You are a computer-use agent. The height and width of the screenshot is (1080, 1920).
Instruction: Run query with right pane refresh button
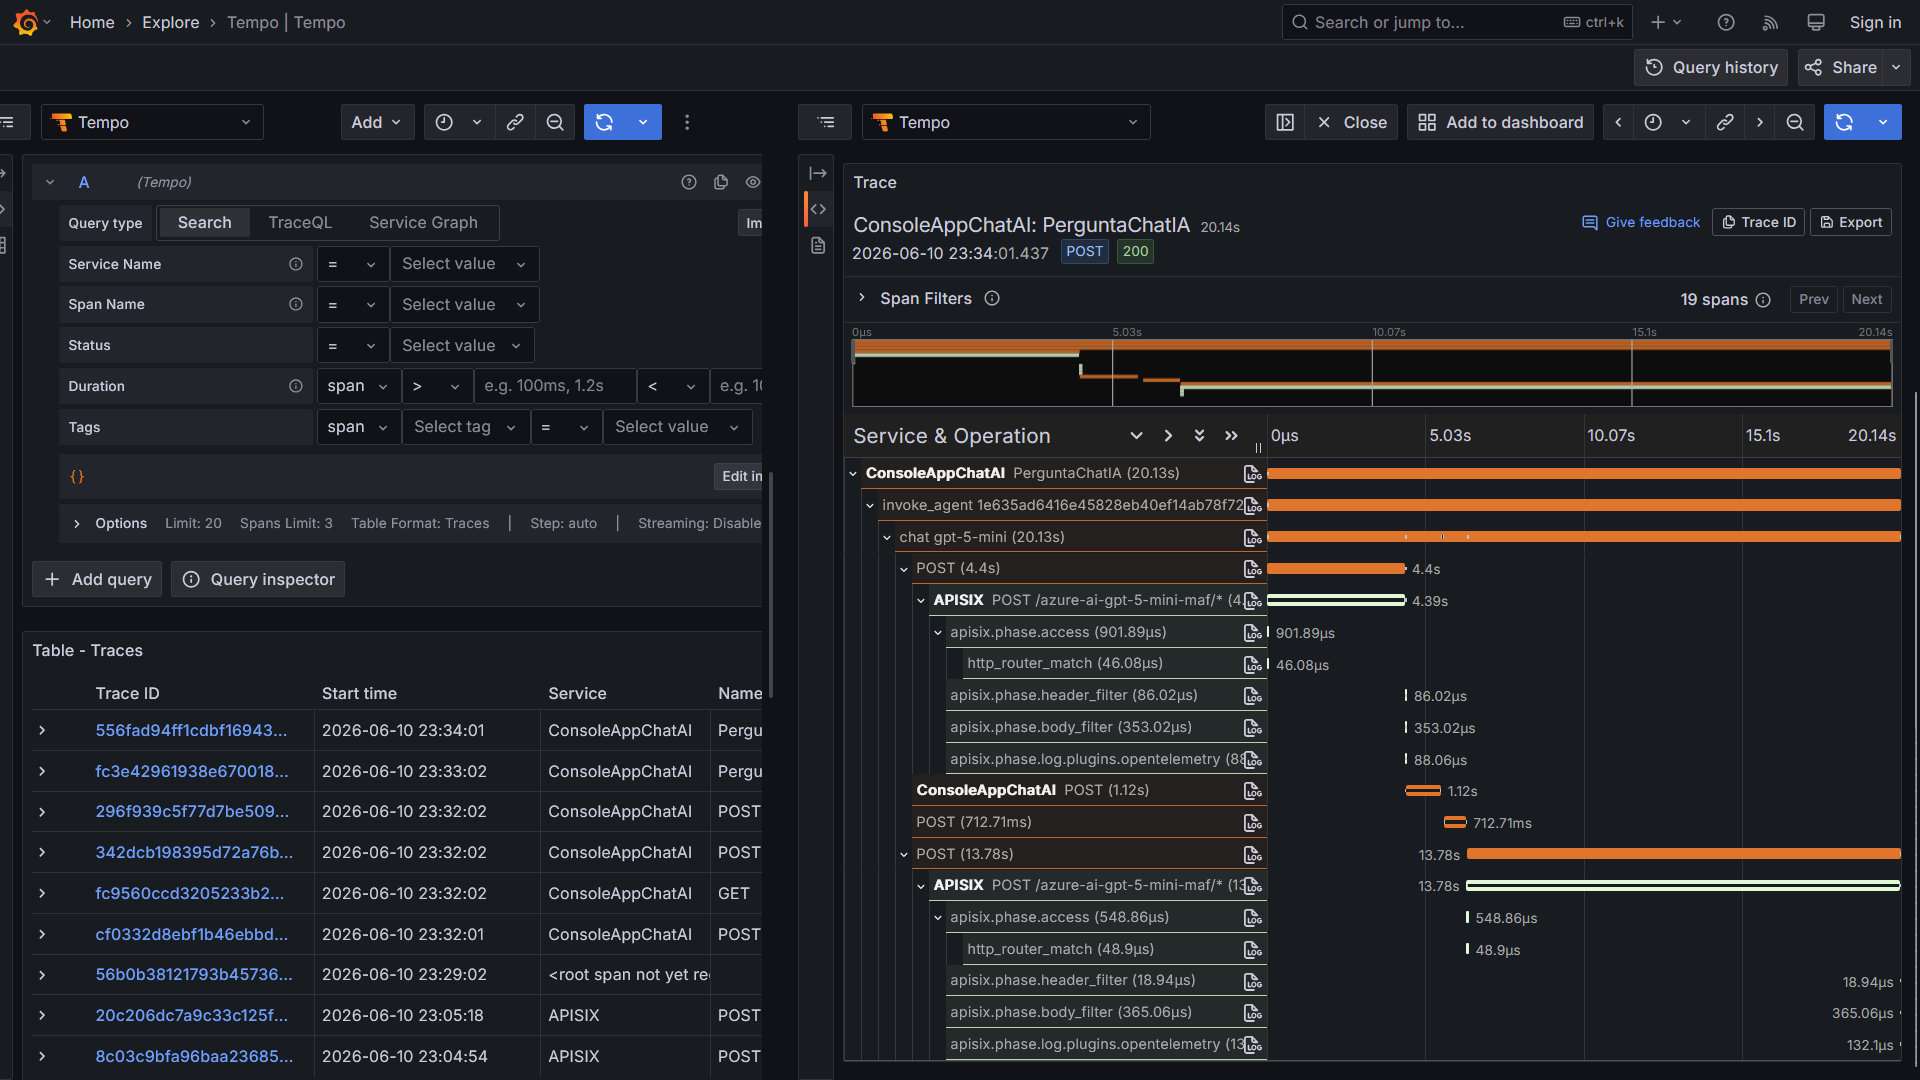(x=1845, y=122)
